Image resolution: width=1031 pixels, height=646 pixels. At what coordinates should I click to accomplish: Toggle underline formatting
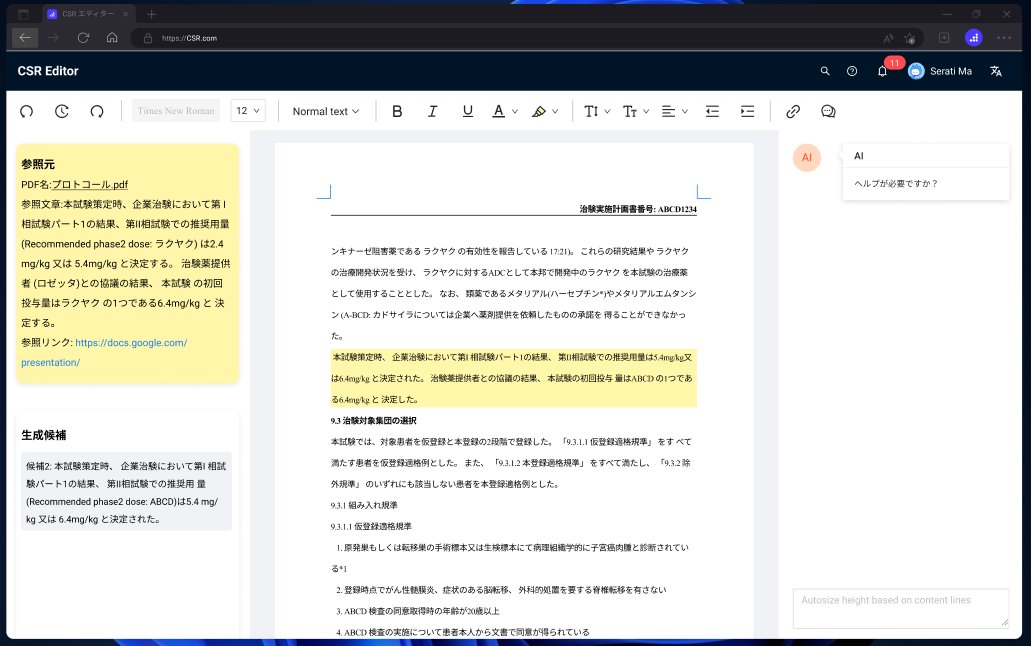[468, 111]
